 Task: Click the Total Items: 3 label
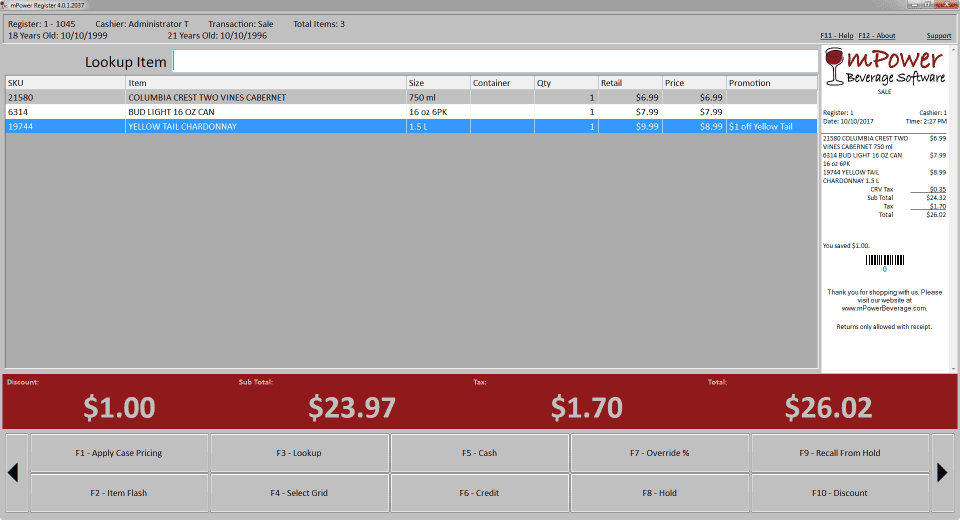(319, 24)
